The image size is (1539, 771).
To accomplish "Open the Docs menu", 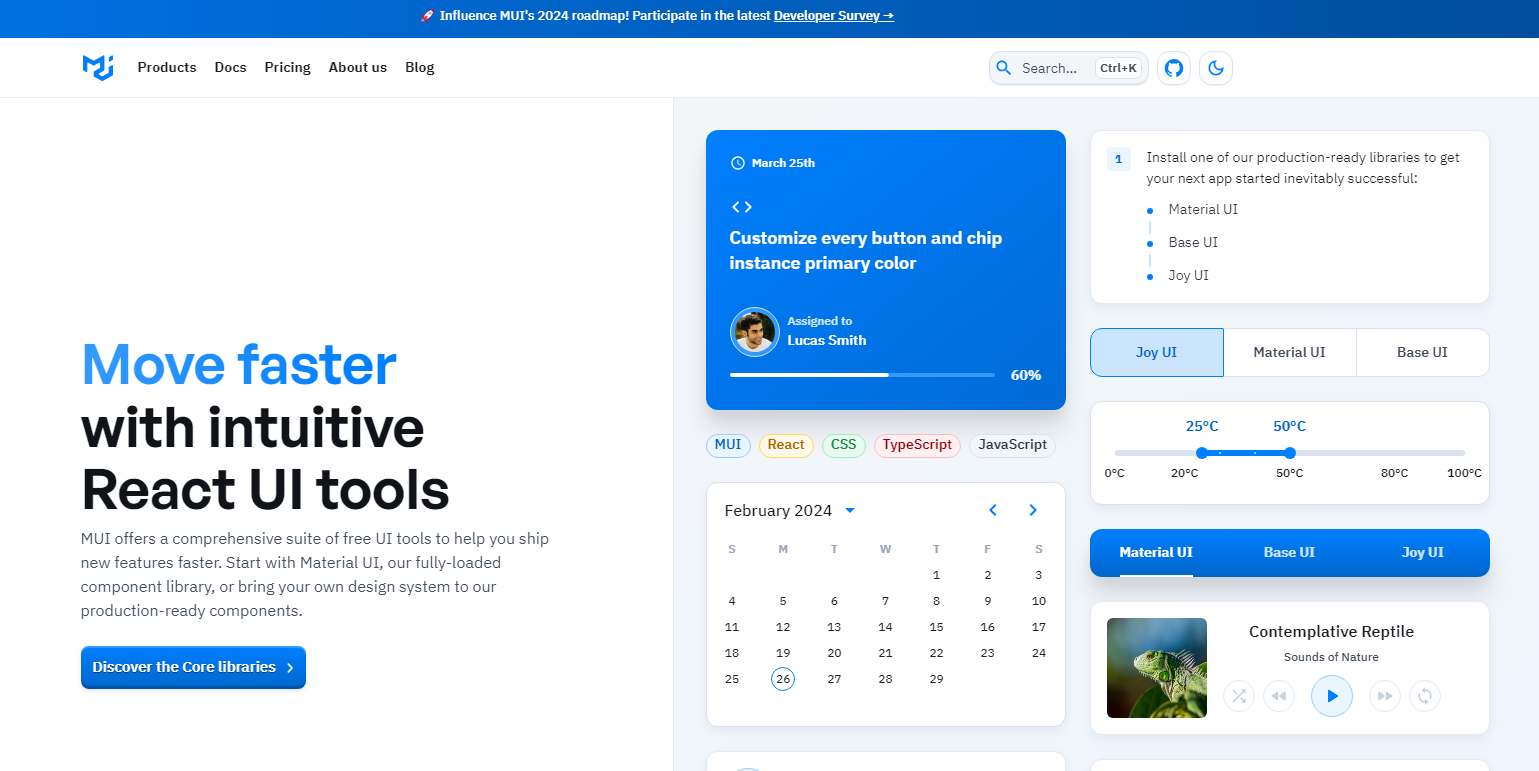I will click(230, 68).
